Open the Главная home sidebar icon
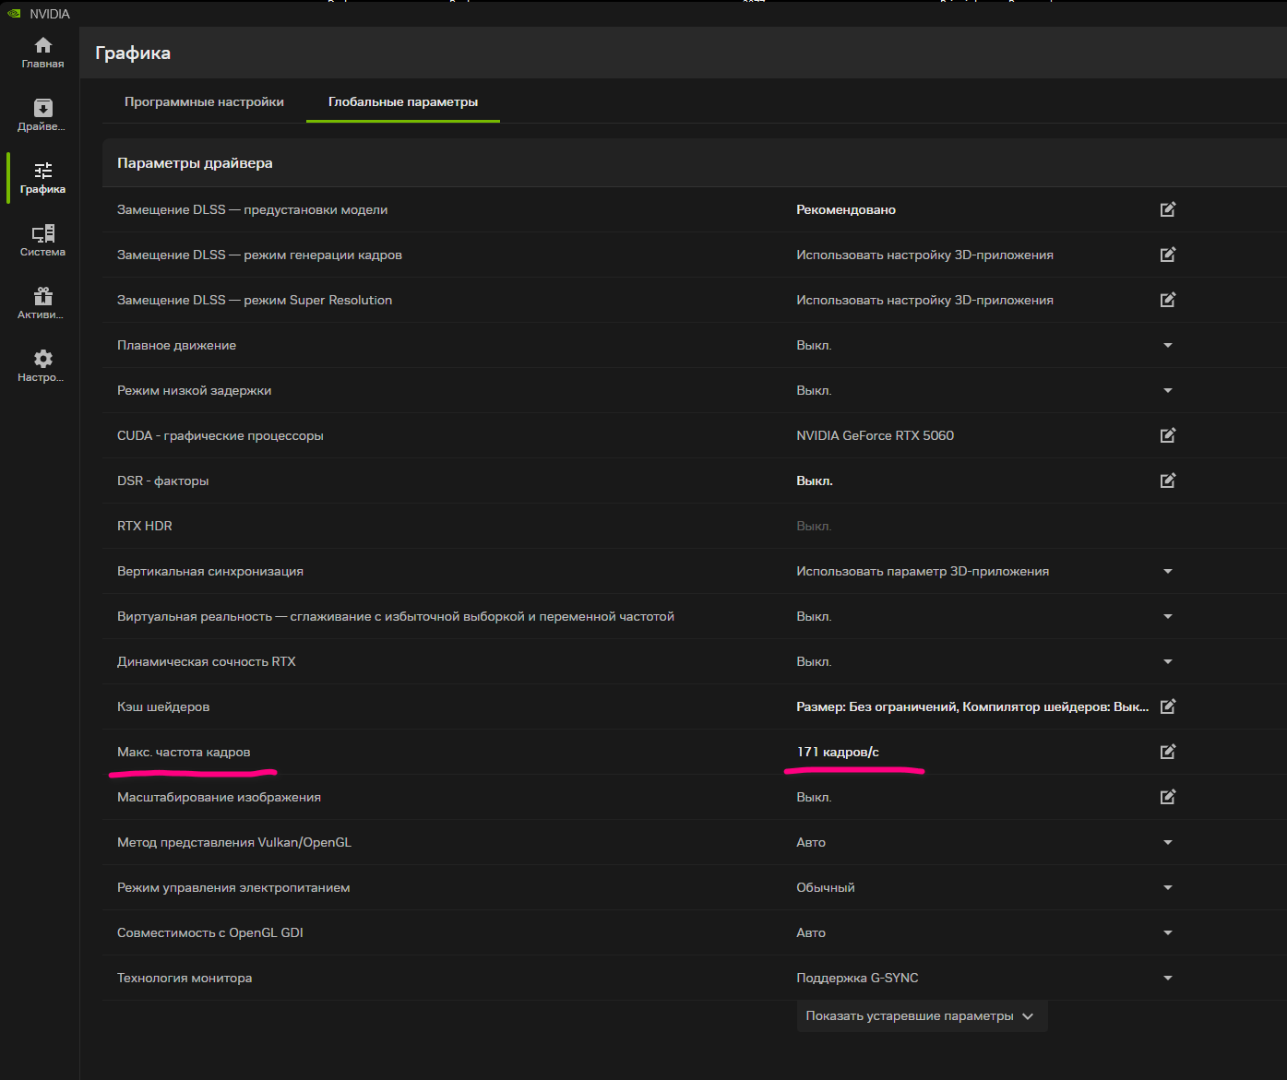Viewport: 1287px width, 1080px height. (x=42, y=53)
